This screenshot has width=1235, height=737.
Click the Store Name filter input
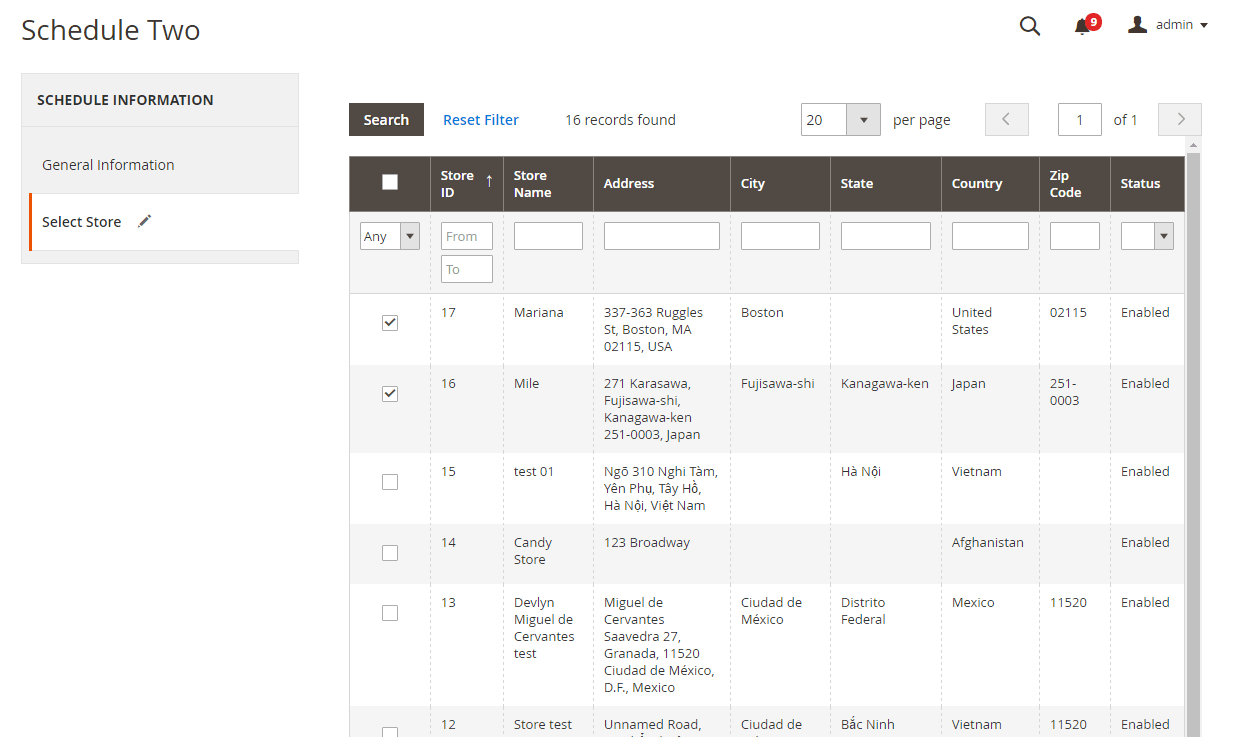click(548, 236)
